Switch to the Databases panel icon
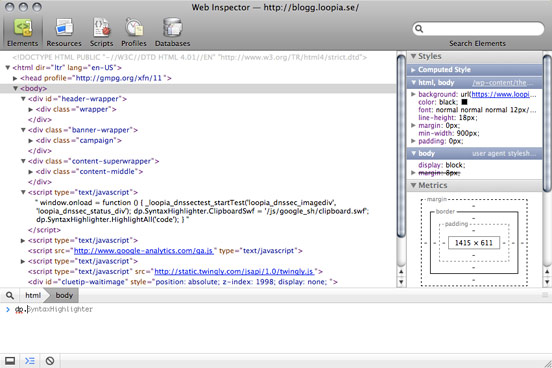 (172, 27)
